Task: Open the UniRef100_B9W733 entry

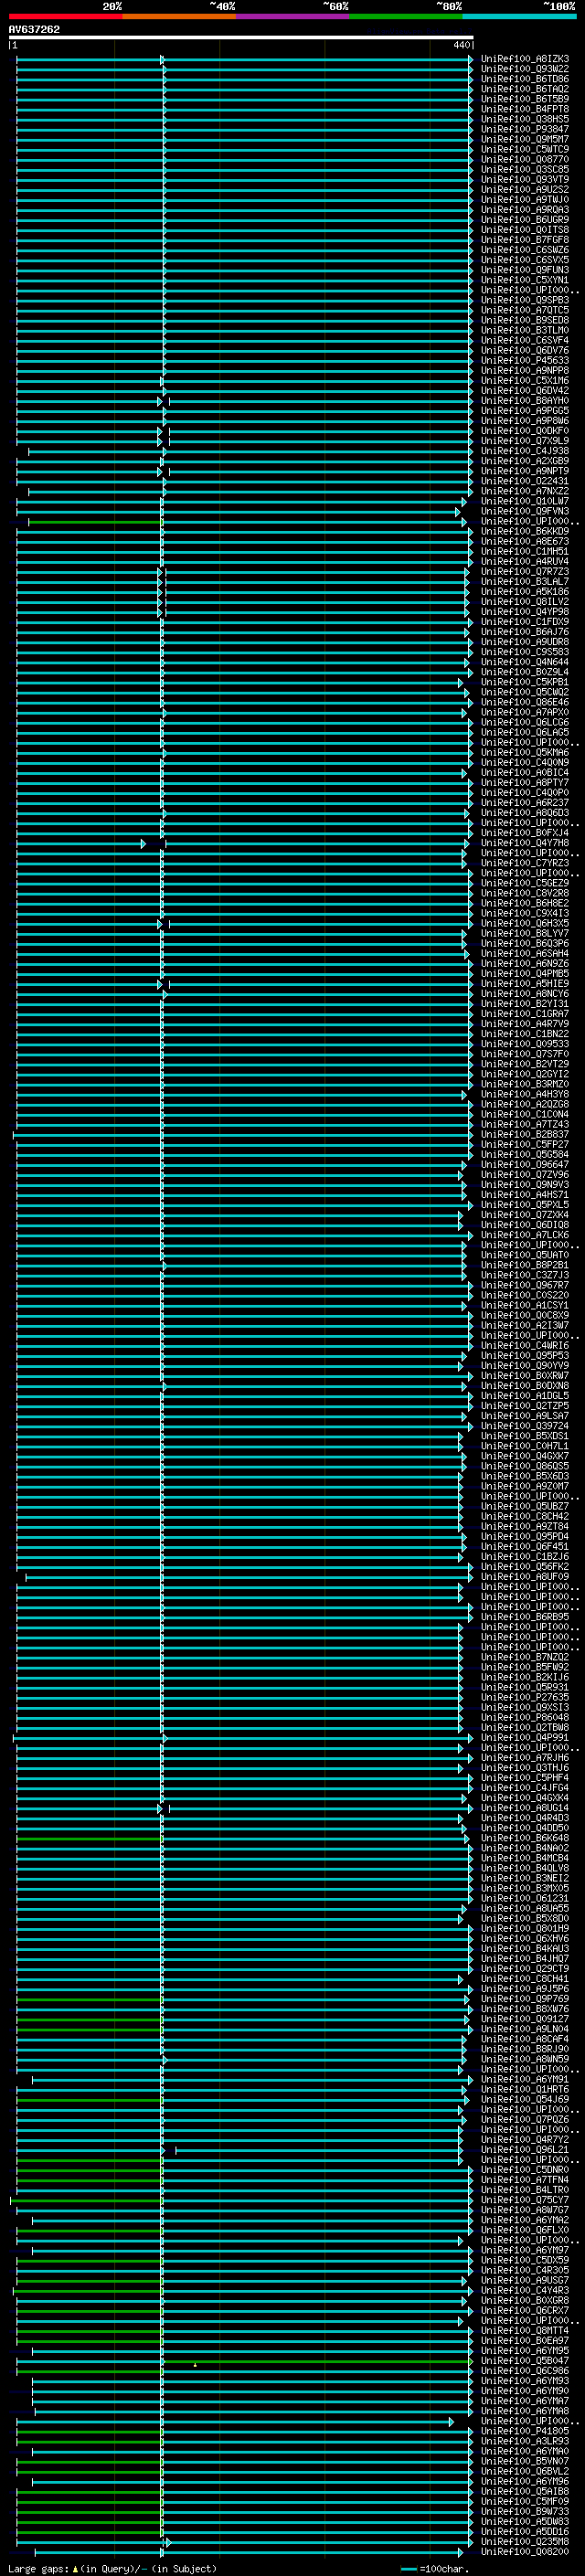Action: point(525,2513)
